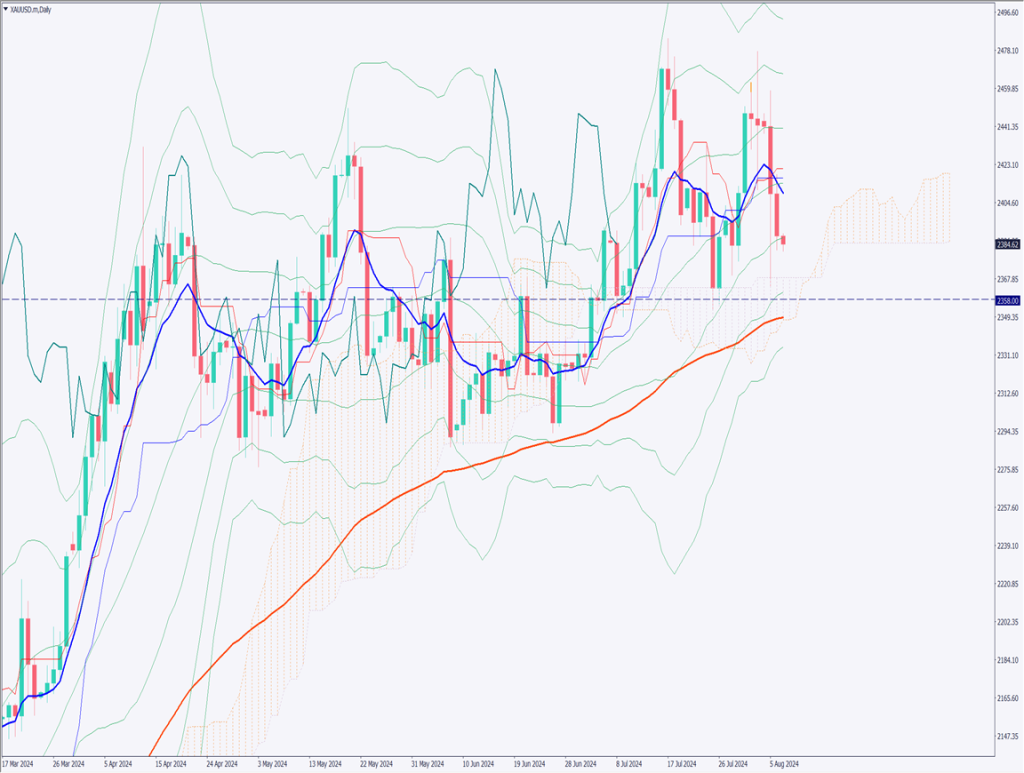The height and width of the screenshot is (773, 1024).
Task: Click the 15 Apr 2024 date label
Action: coord(173,764)
